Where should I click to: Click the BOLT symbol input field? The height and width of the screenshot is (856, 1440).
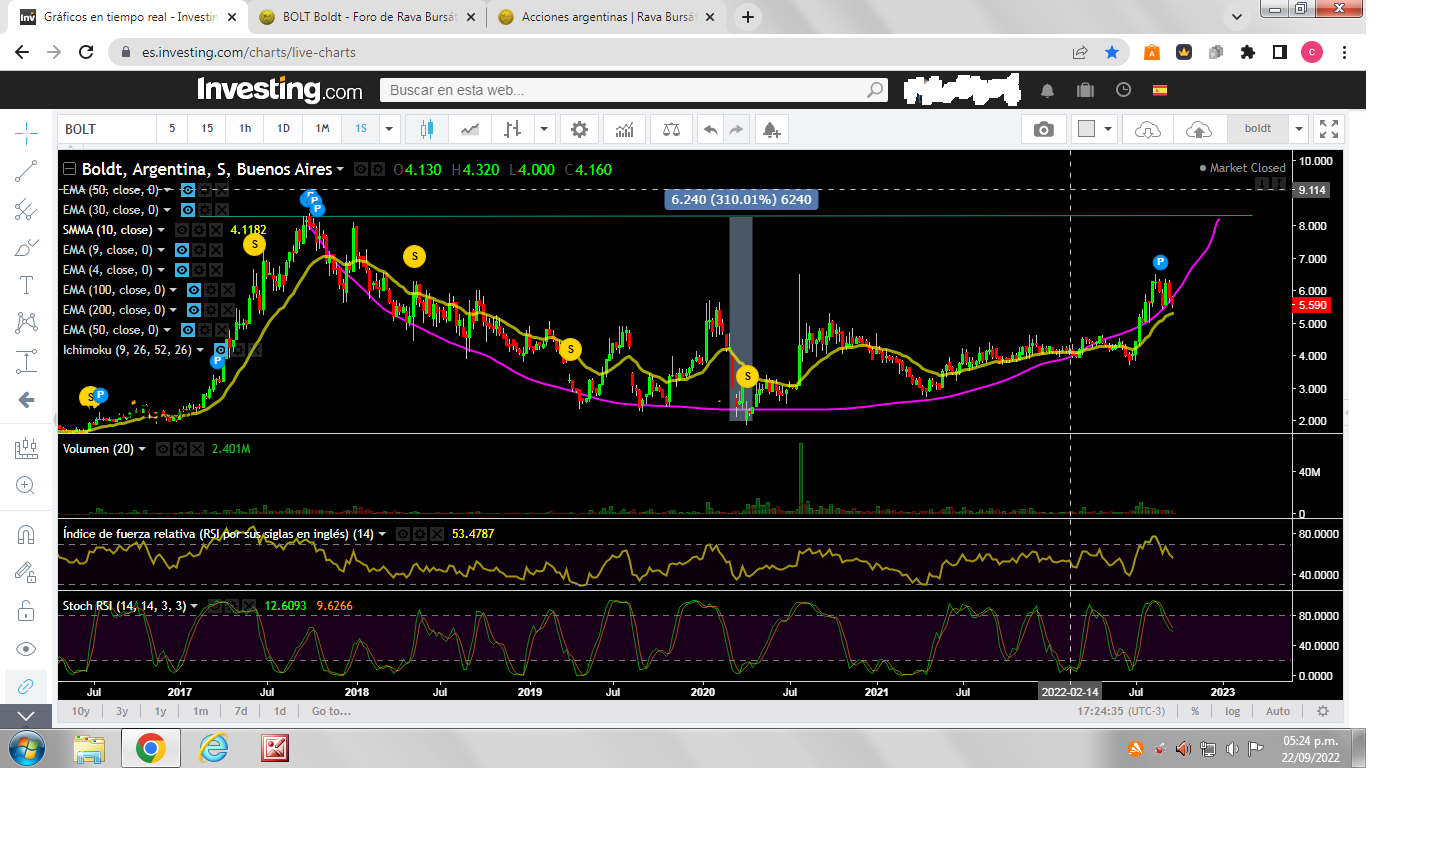click(x=108, y=129)
